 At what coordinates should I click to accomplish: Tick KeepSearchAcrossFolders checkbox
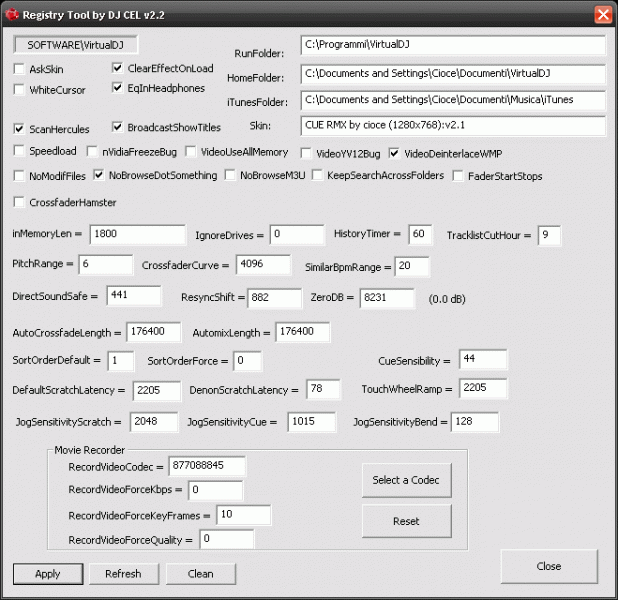tap(317, 175)
